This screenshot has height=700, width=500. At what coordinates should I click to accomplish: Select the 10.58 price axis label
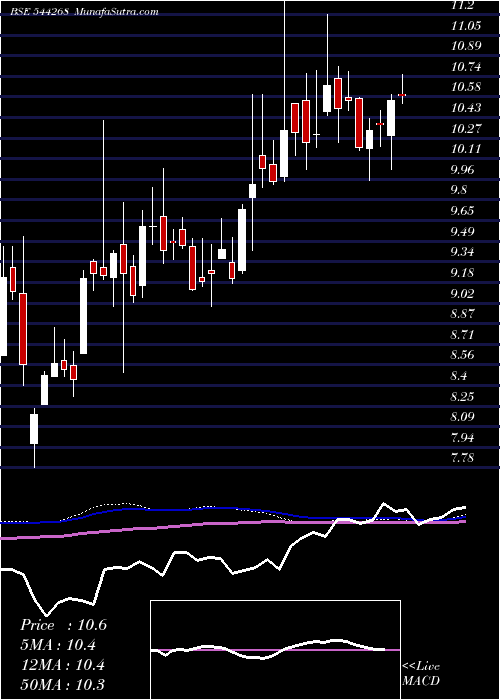click(x=466, y=87)
